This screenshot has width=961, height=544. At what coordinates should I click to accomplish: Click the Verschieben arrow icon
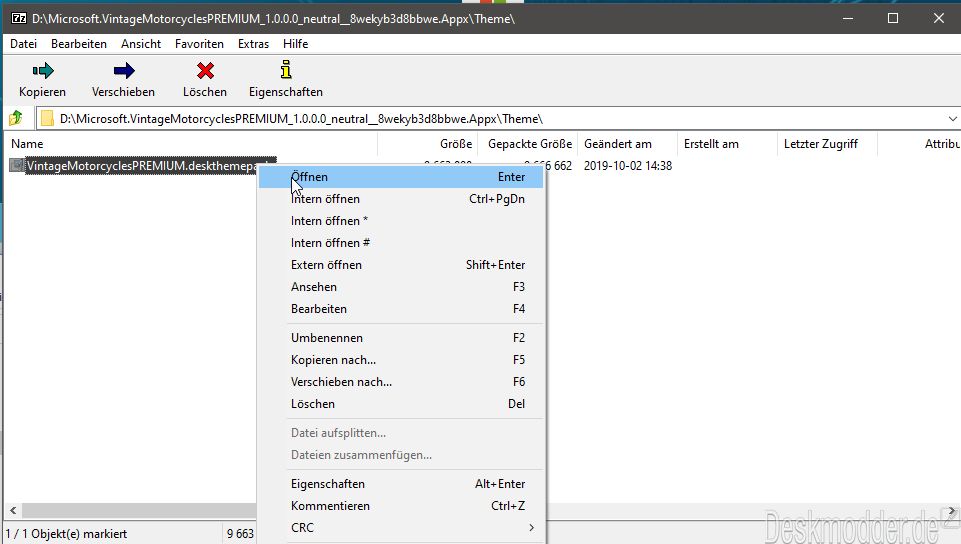click(124, 71)
